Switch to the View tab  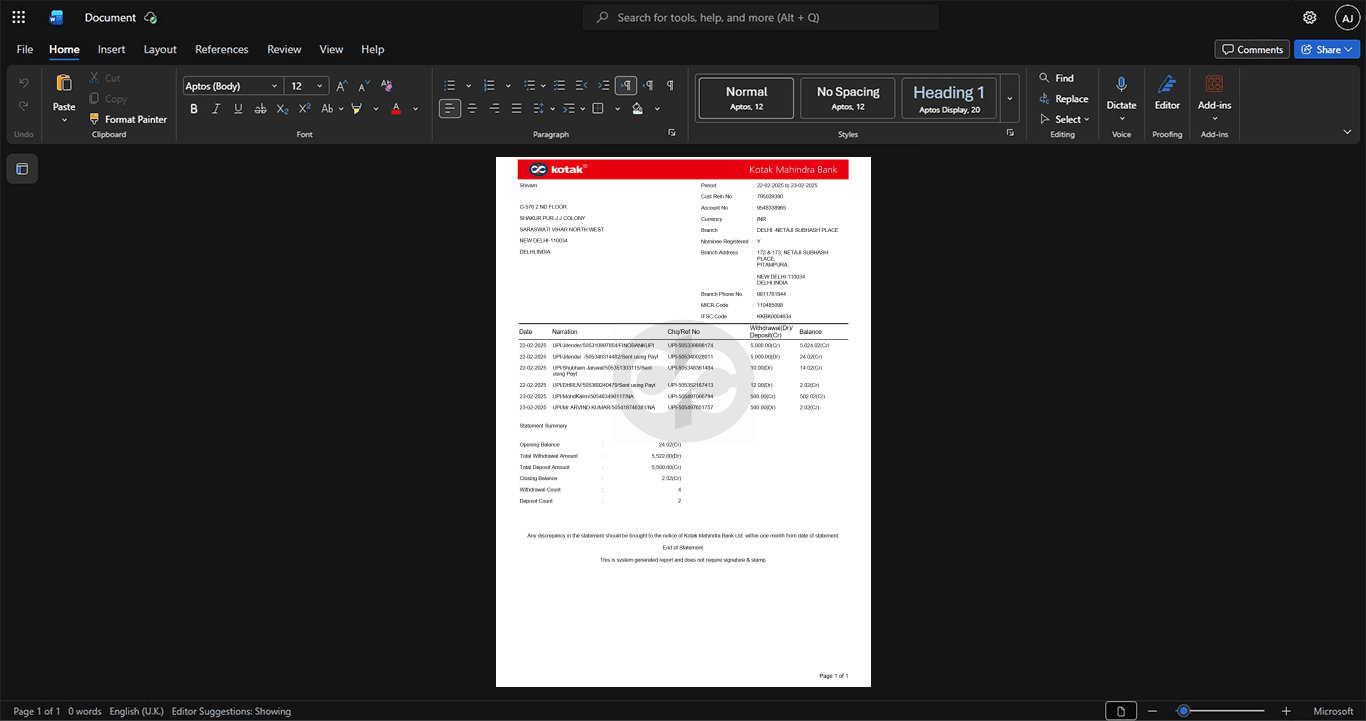(x=331, y=49)
